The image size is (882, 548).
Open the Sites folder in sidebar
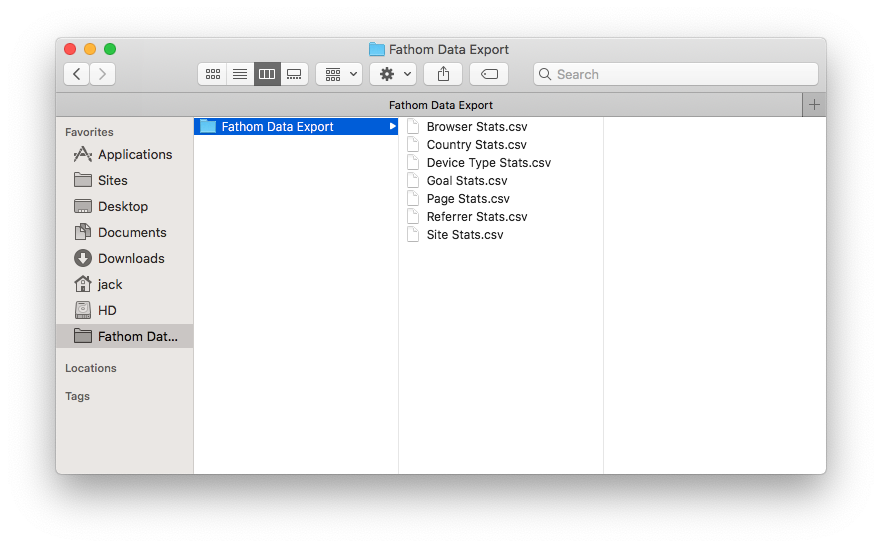124,180
